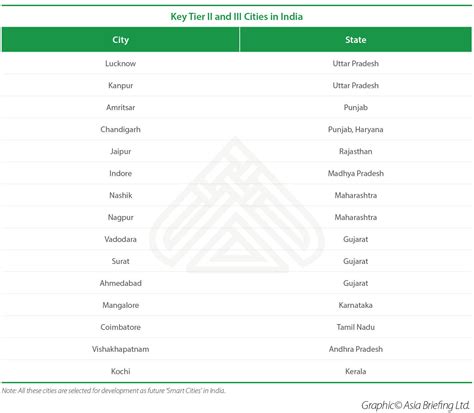Click the City column header

[x=120, y=40]
